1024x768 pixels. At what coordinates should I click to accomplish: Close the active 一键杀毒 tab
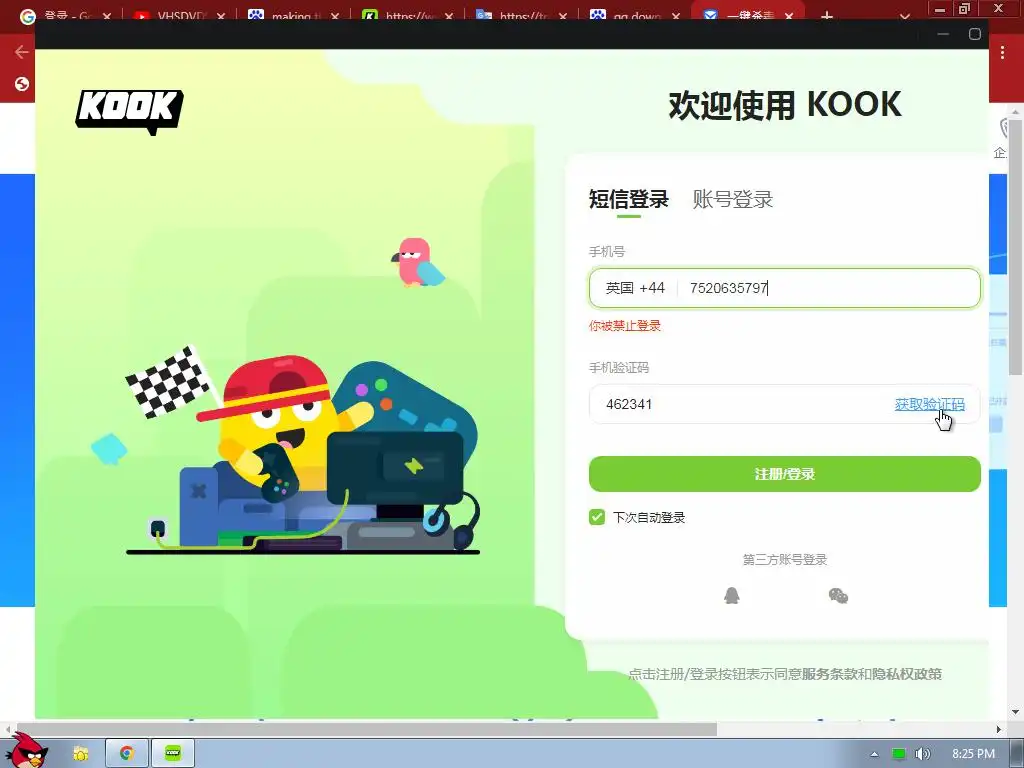click(x=789, y=16)
